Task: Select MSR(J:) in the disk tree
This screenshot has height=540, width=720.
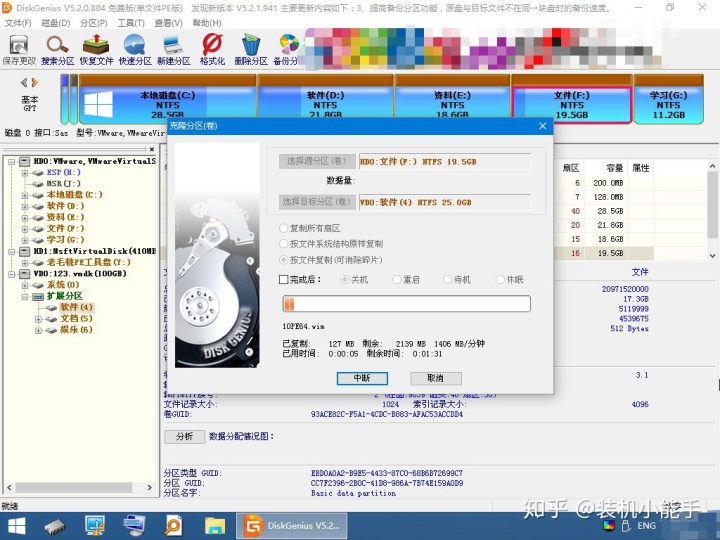Action: click(x=63, y=184)
